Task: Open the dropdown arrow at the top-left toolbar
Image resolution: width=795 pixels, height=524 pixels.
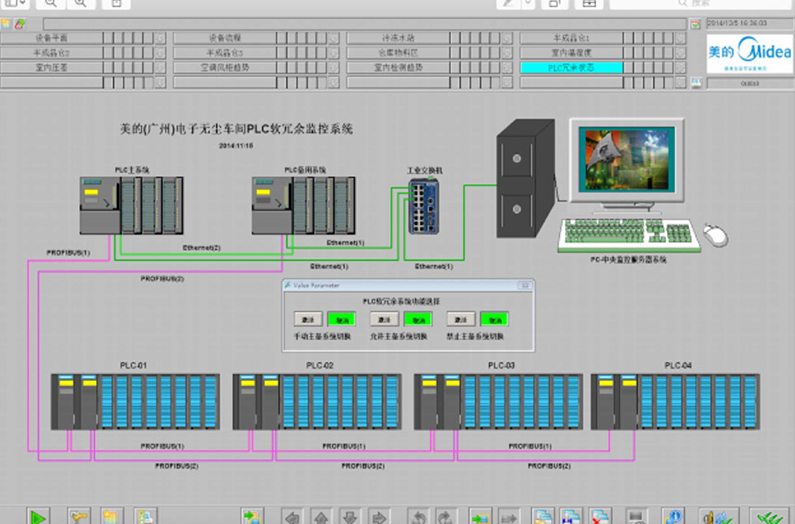Action: point(24,3)
